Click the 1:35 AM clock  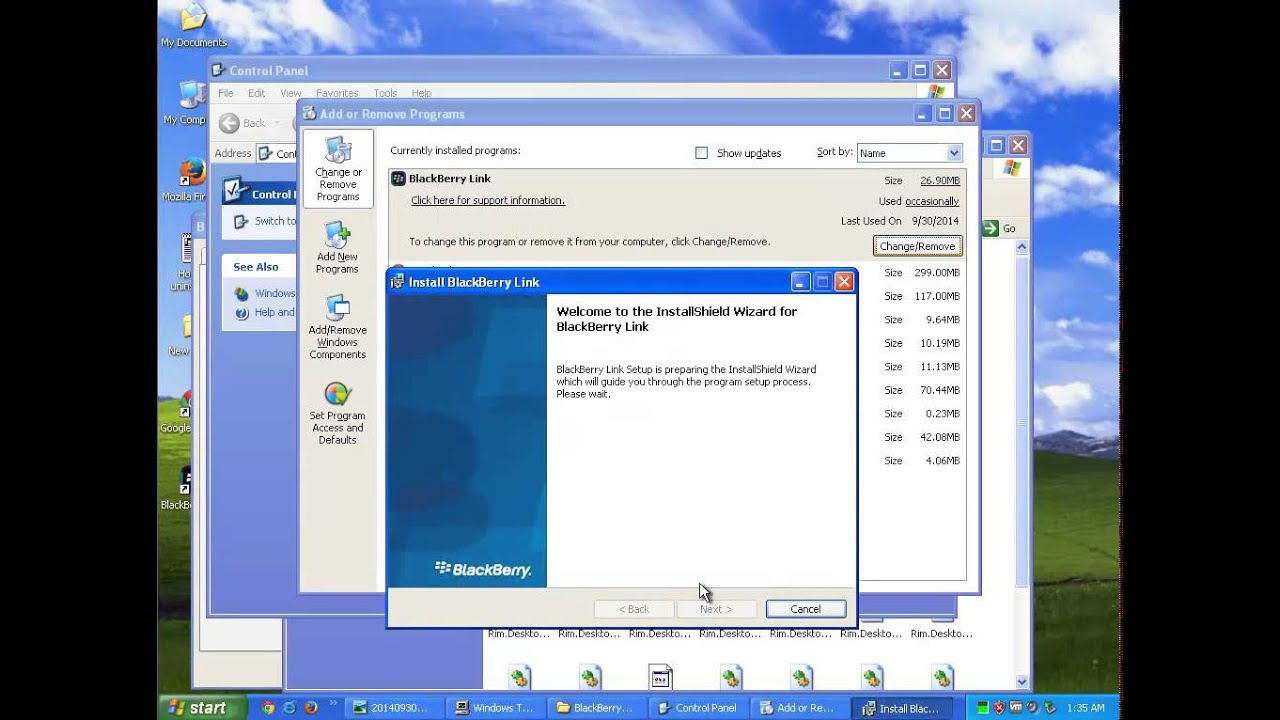[1085, 708]
